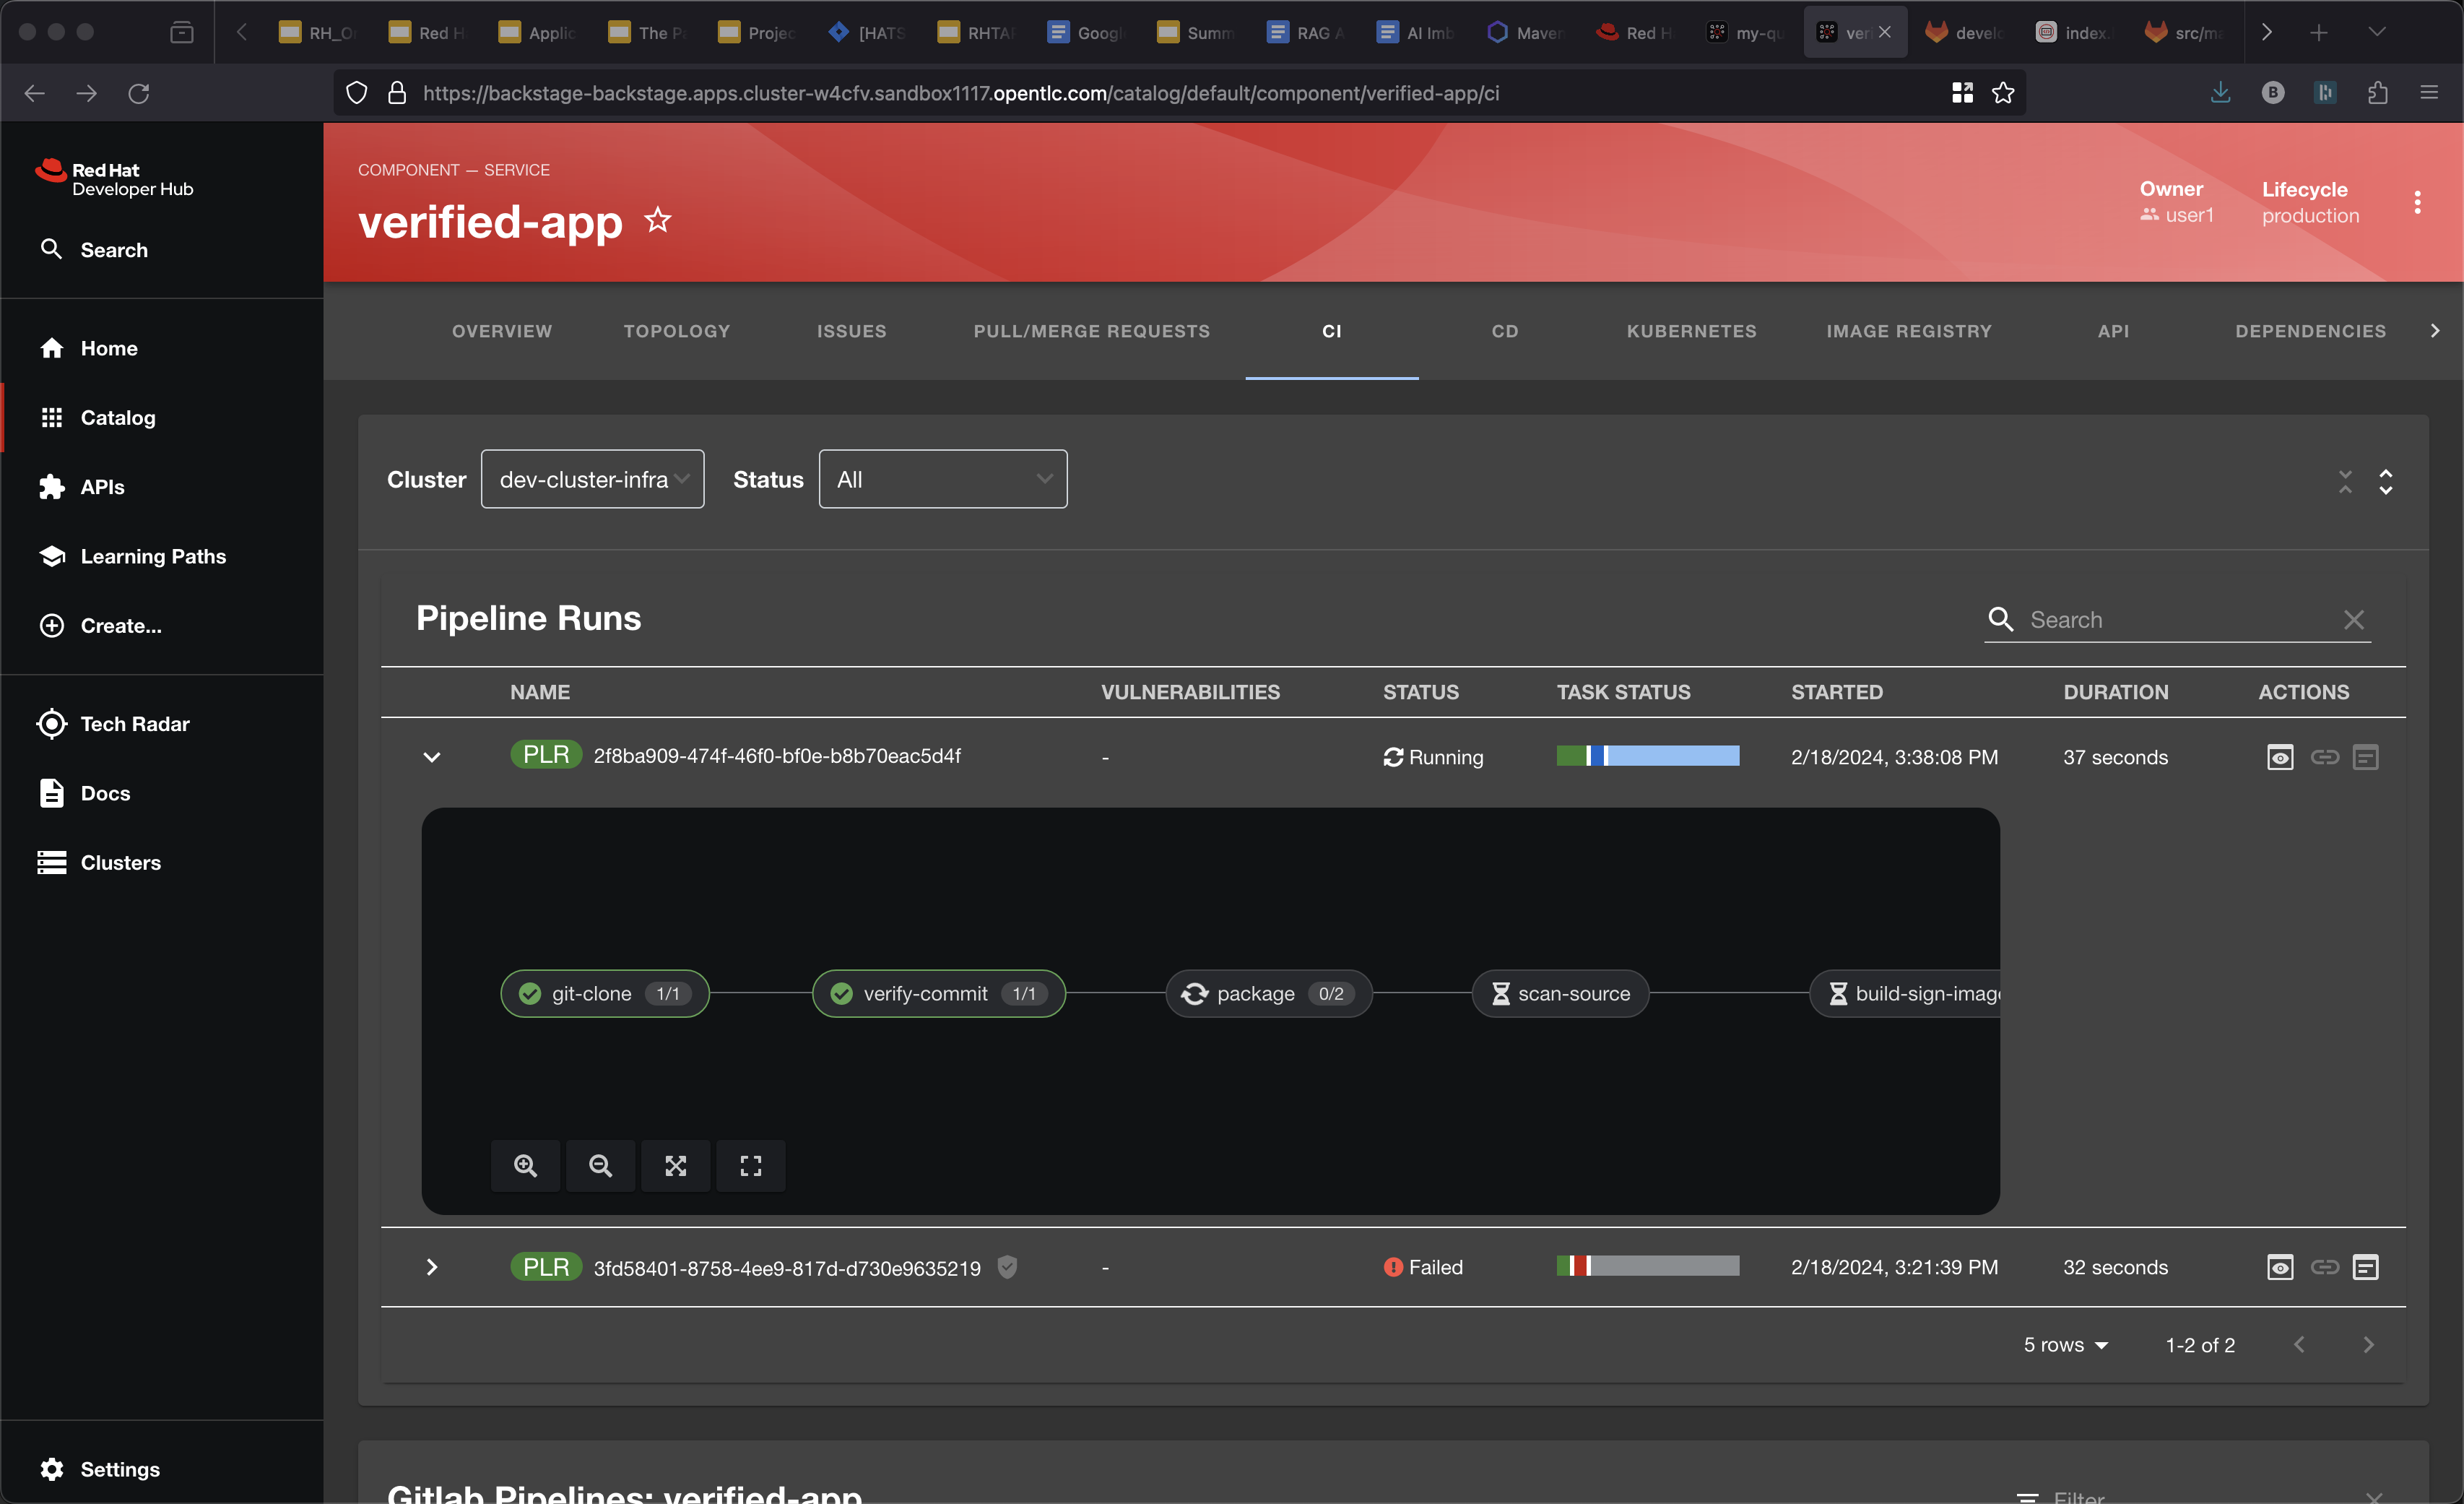Viewport: 2464px width, 1504px height.
Task: View output icon of Failed pipeline run
Action: coord(2365,1267)
